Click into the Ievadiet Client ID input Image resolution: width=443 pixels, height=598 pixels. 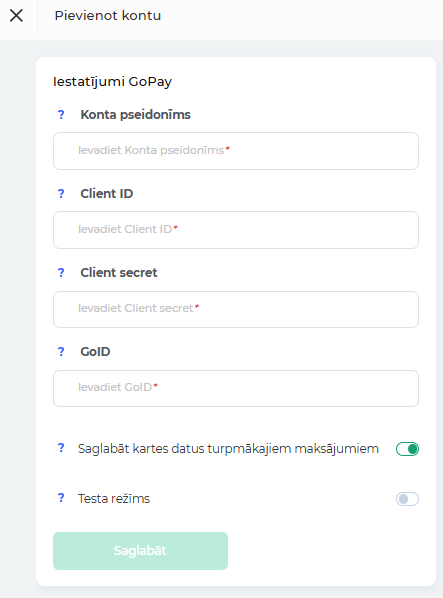pos(236,230)
